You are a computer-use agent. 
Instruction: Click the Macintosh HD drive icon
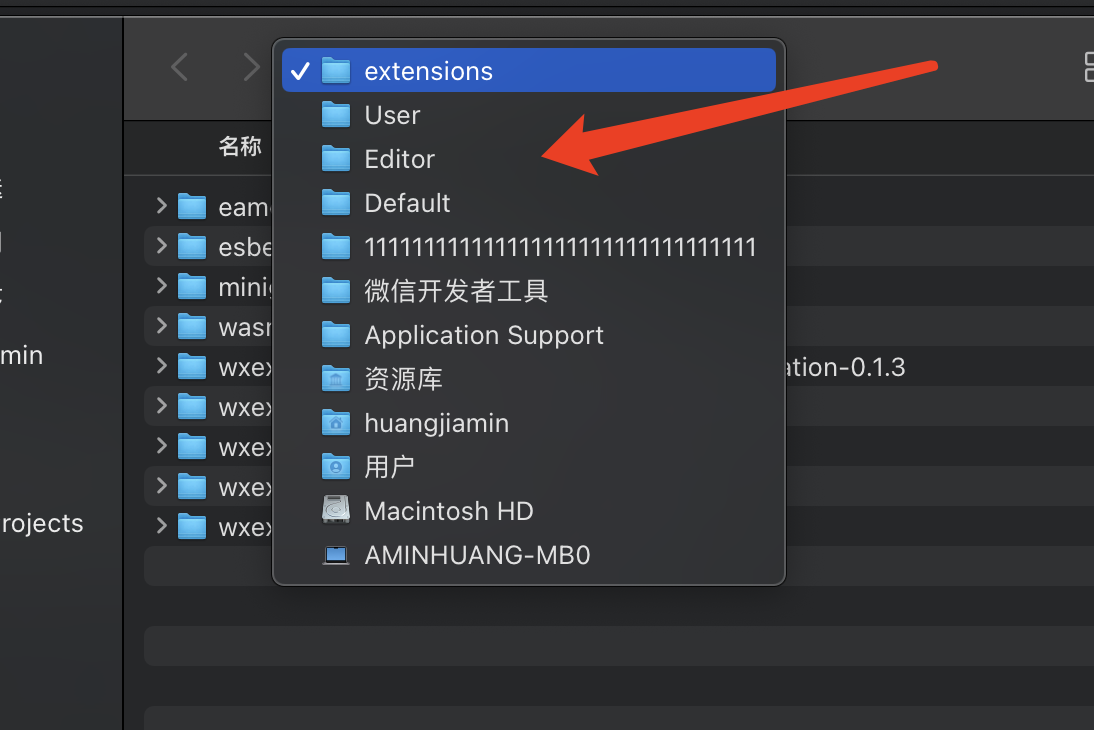[x=336, y=510]
